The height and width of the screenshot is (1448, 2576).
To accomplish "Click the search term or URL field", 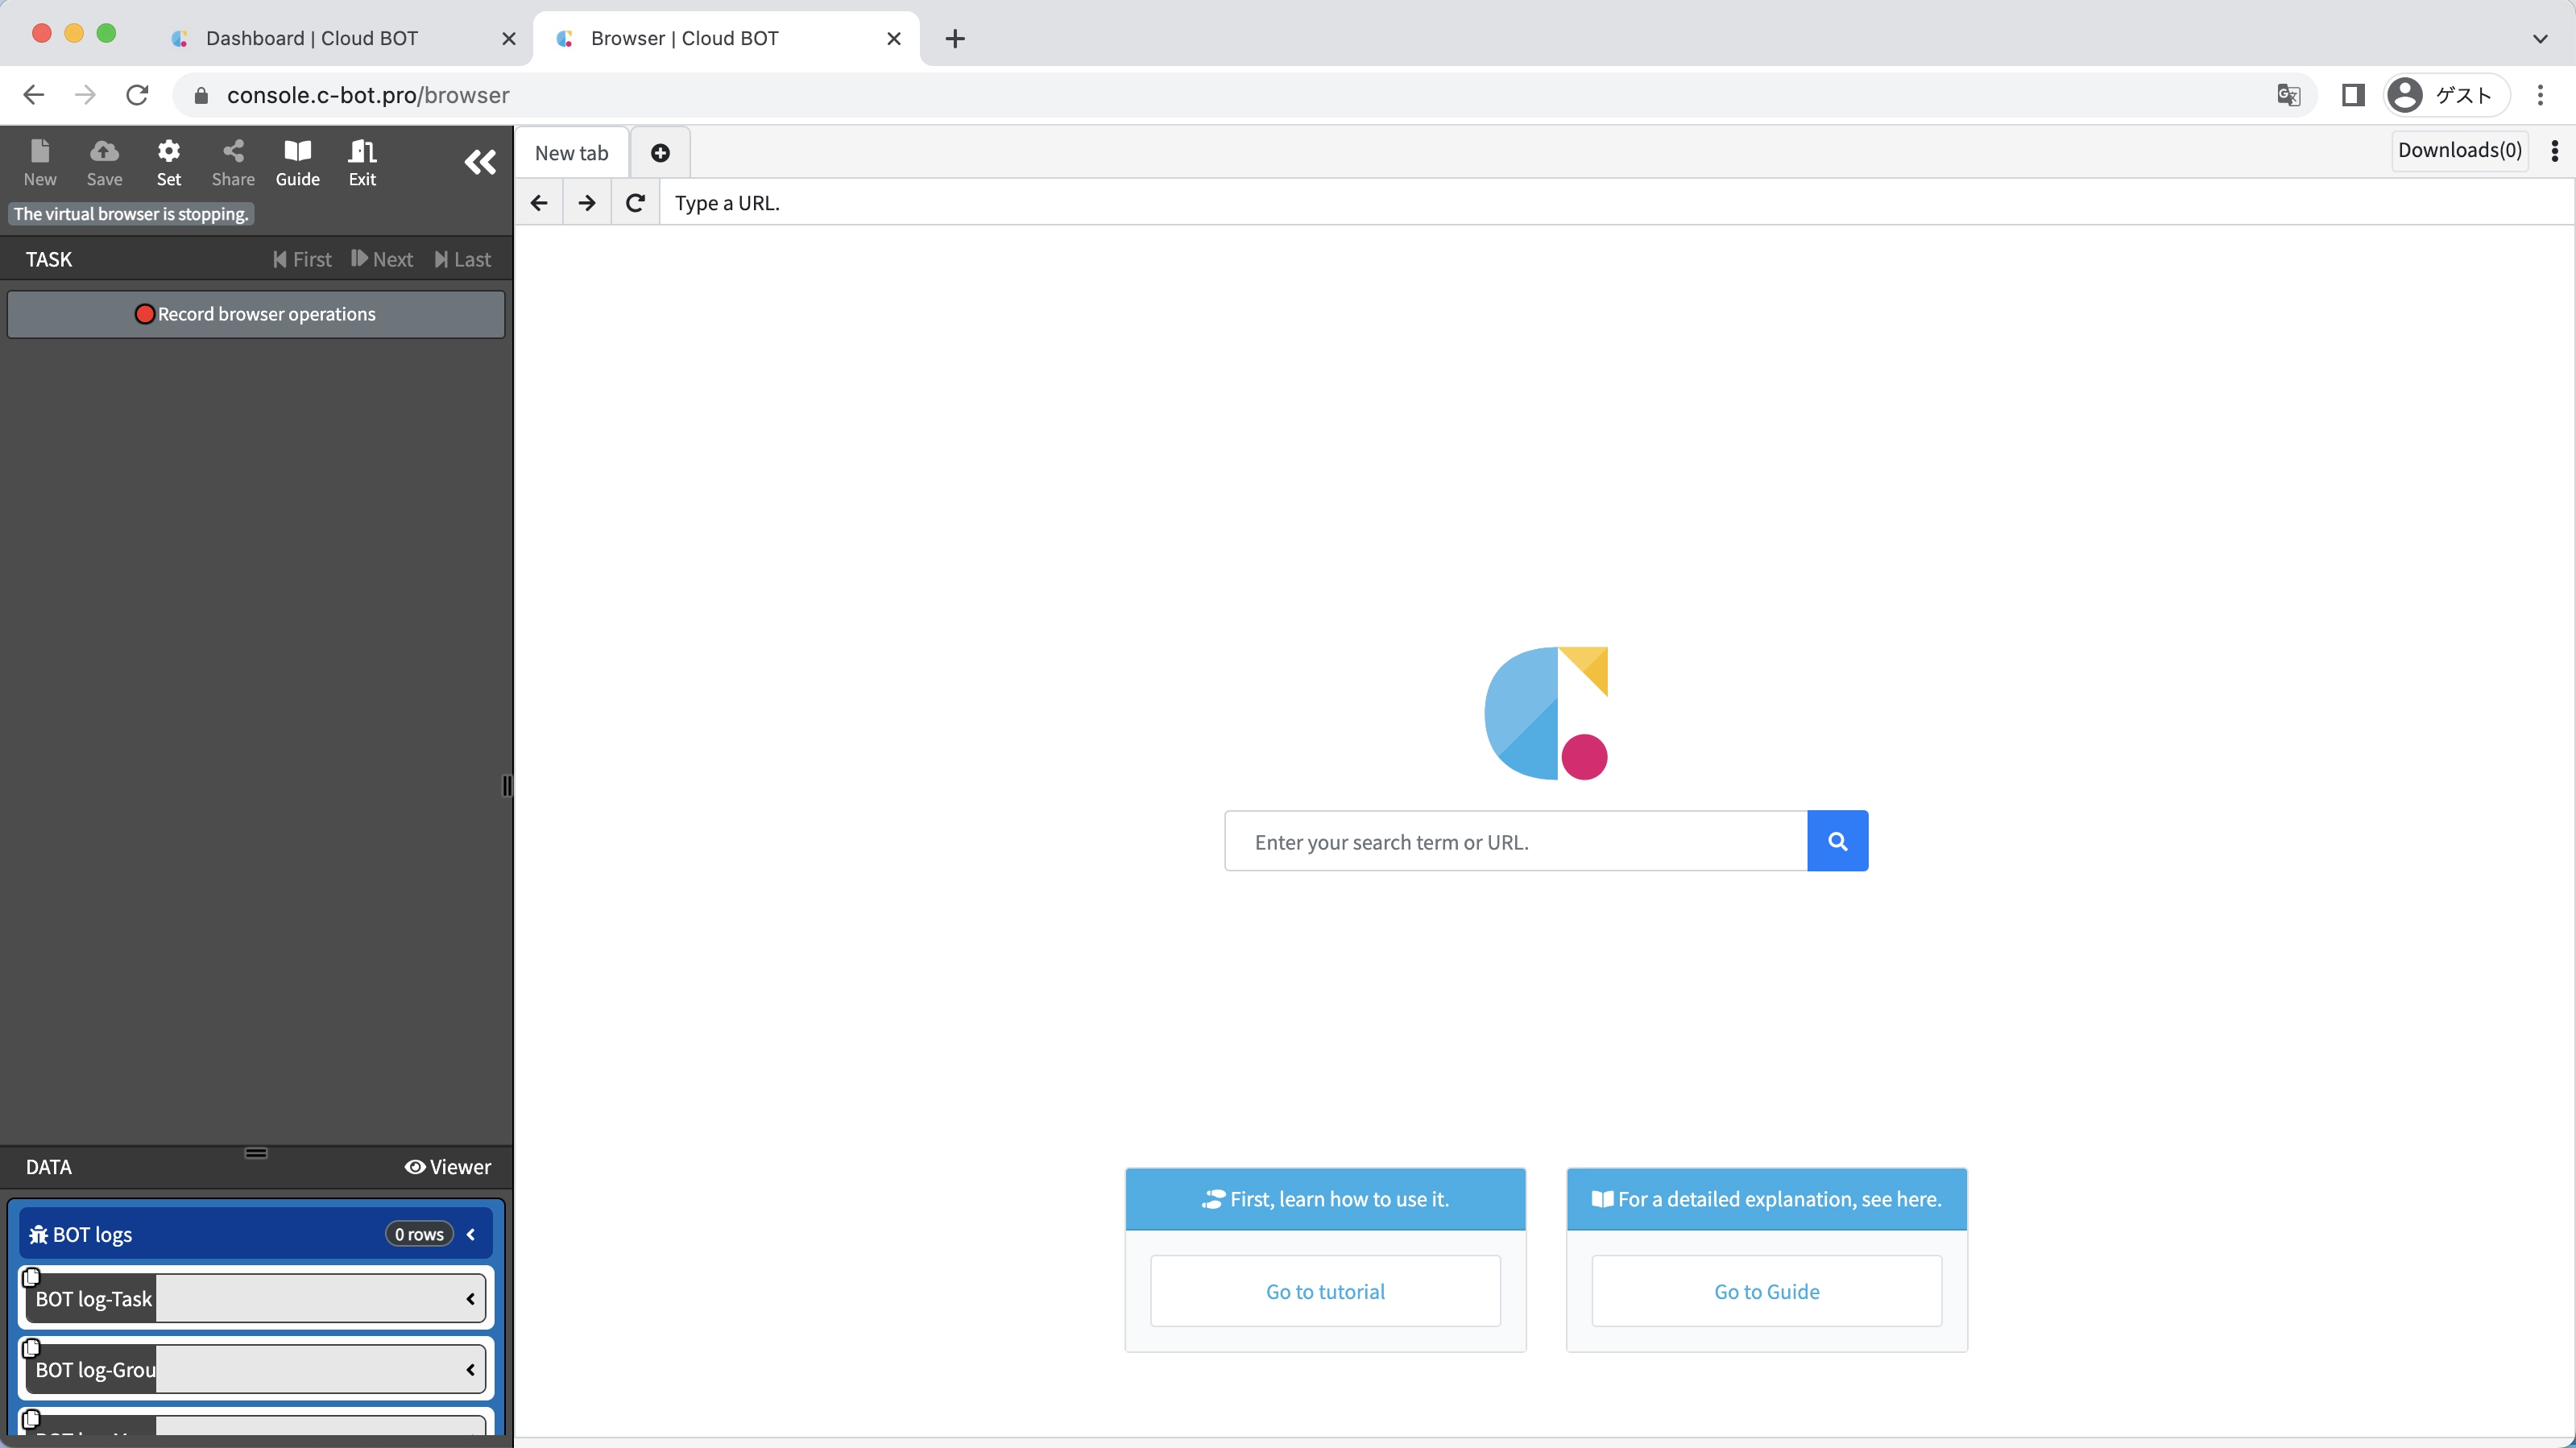I will click(1515, 841).
